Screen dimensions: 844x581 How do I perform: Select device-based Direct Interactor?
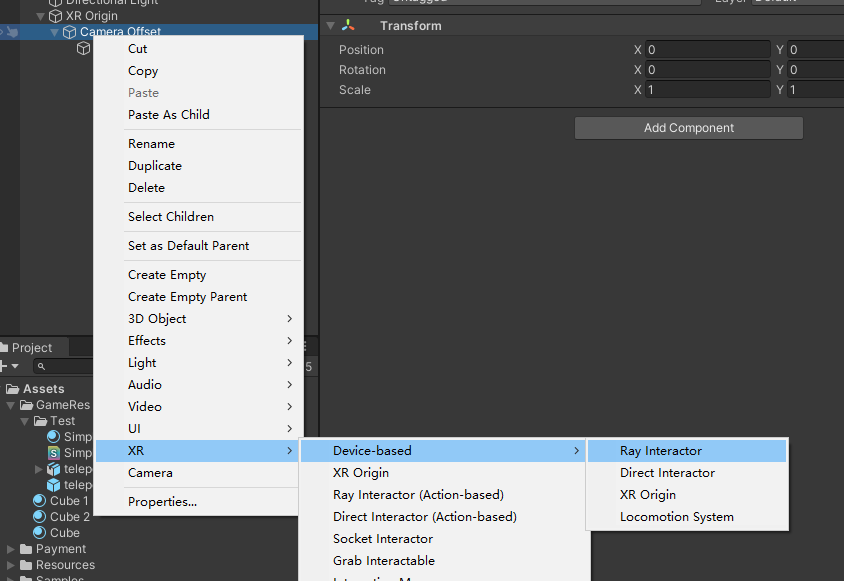point(687,473)
